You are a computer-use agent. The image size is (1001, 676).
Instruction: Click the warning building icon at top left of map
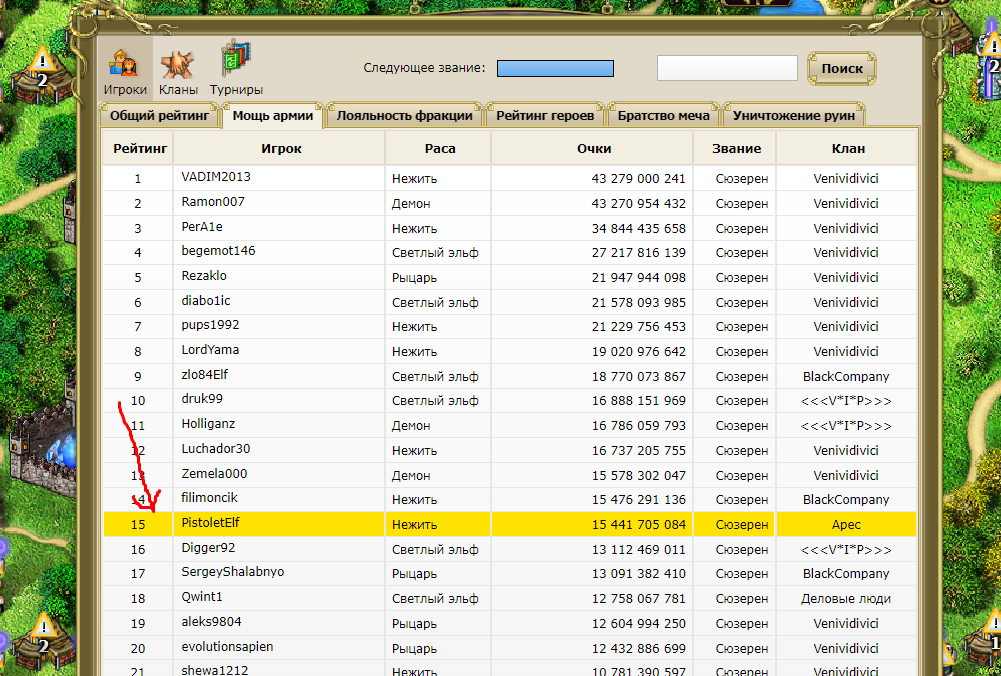pos(41,75)
